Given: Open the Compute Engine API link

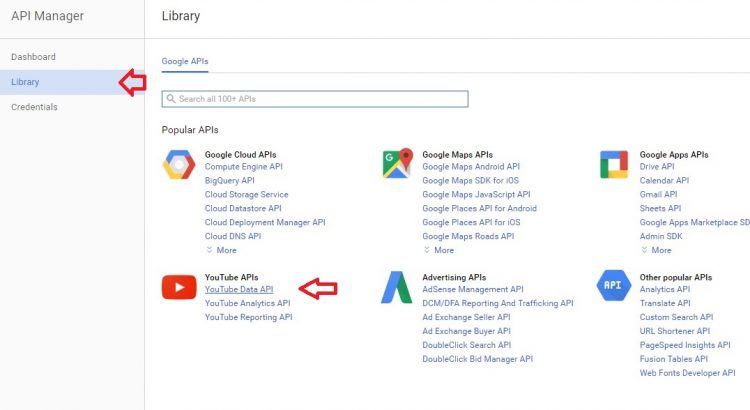Looking at the screenshot, I should (x=243, y=167).
